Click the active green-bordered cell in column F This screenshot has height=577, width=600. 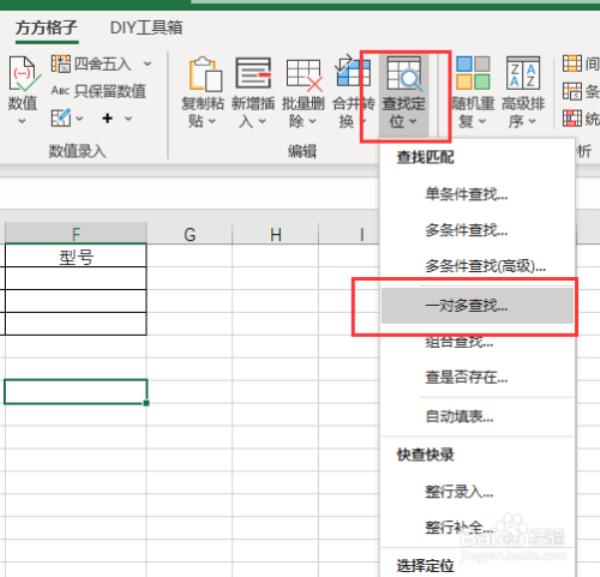(76, 392)
